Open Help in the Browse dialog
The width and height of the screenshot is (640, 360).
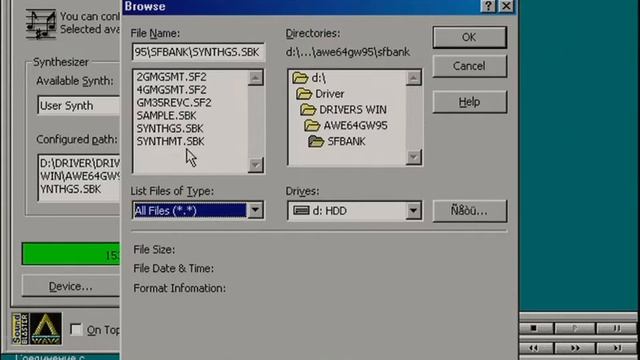click(x=469, y=102)
